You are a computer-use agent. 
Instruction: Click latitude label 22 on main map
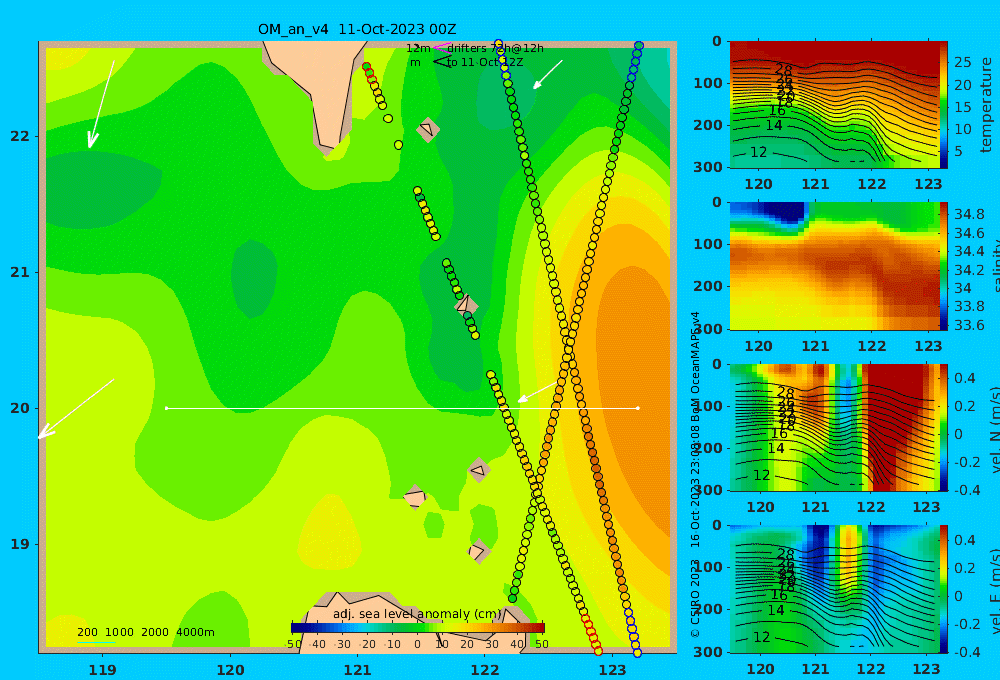pos(20,136)
